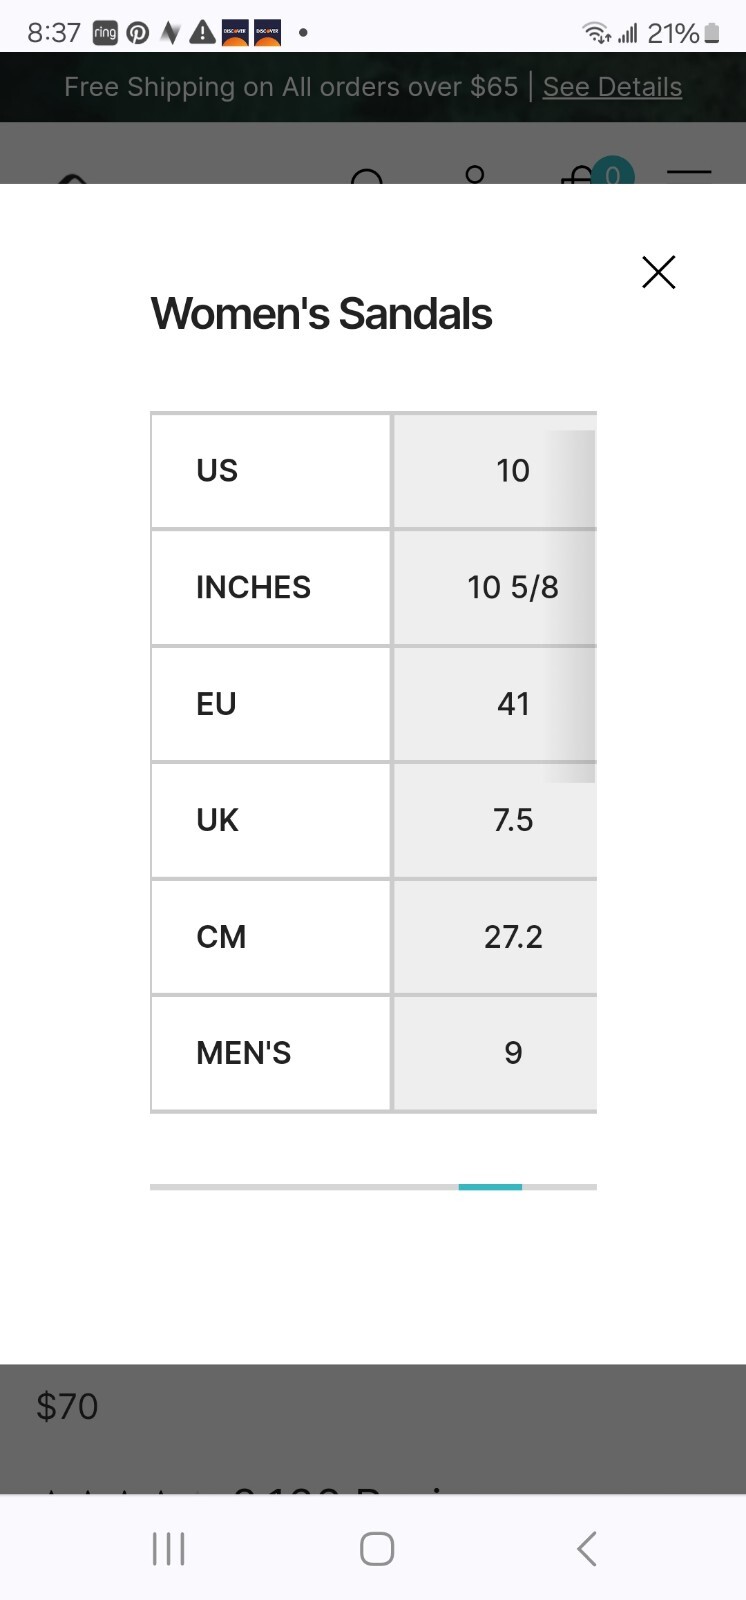Click the Women's Sandals heading
Viewport: 746px width, 1600px height.
(321, 314)
